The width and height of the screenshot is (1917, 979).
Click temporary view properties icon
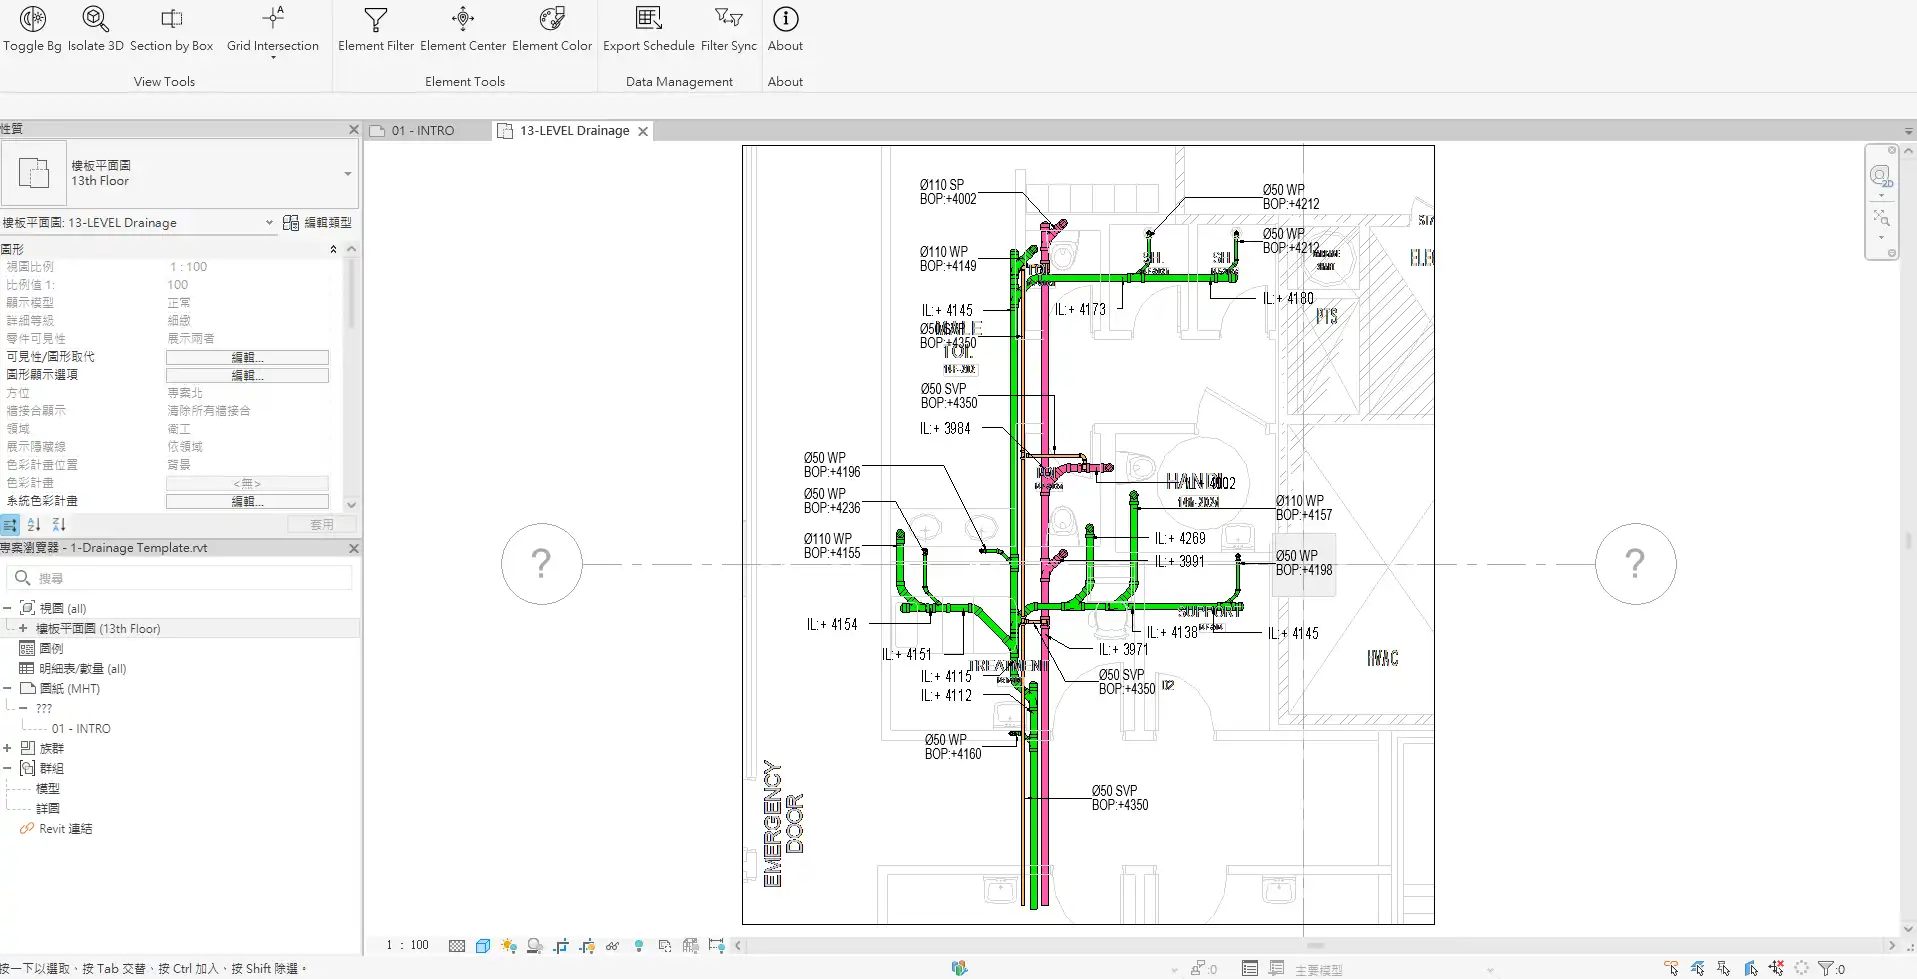coord(665,945)
